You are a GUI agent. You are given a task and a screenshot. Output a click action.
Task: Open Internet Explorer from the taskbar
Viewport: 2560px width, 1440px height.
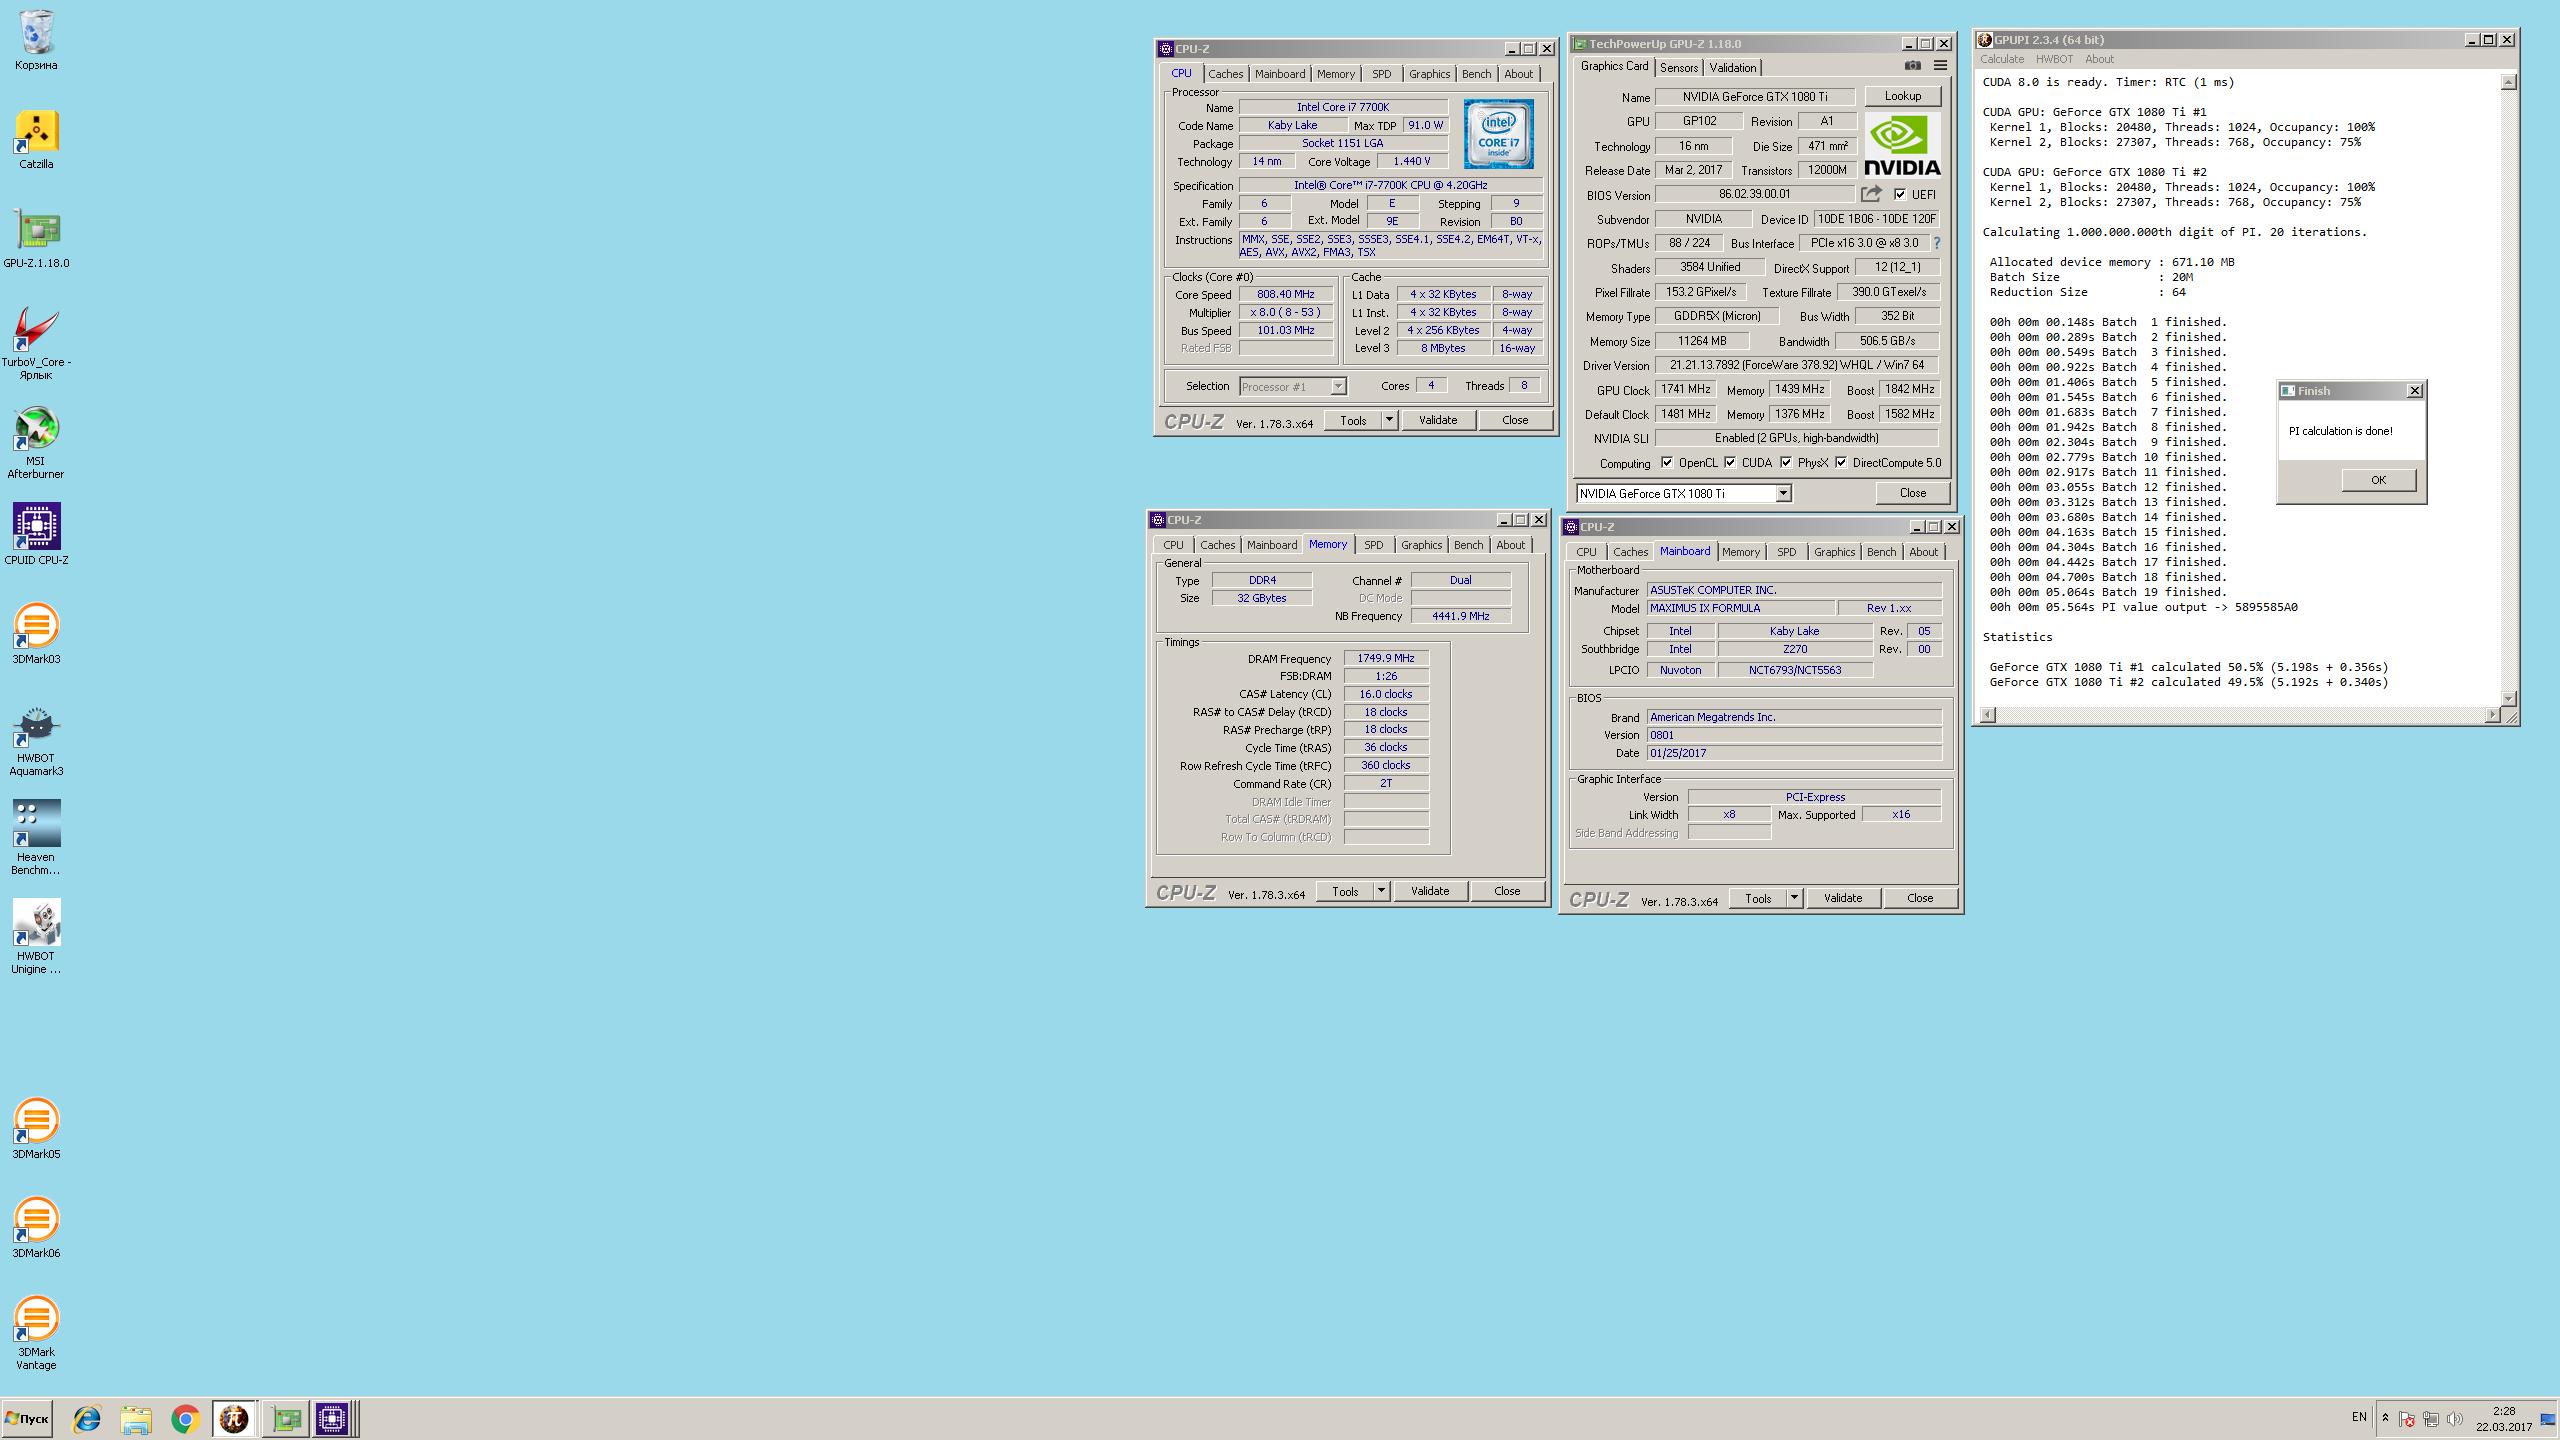87,1419
